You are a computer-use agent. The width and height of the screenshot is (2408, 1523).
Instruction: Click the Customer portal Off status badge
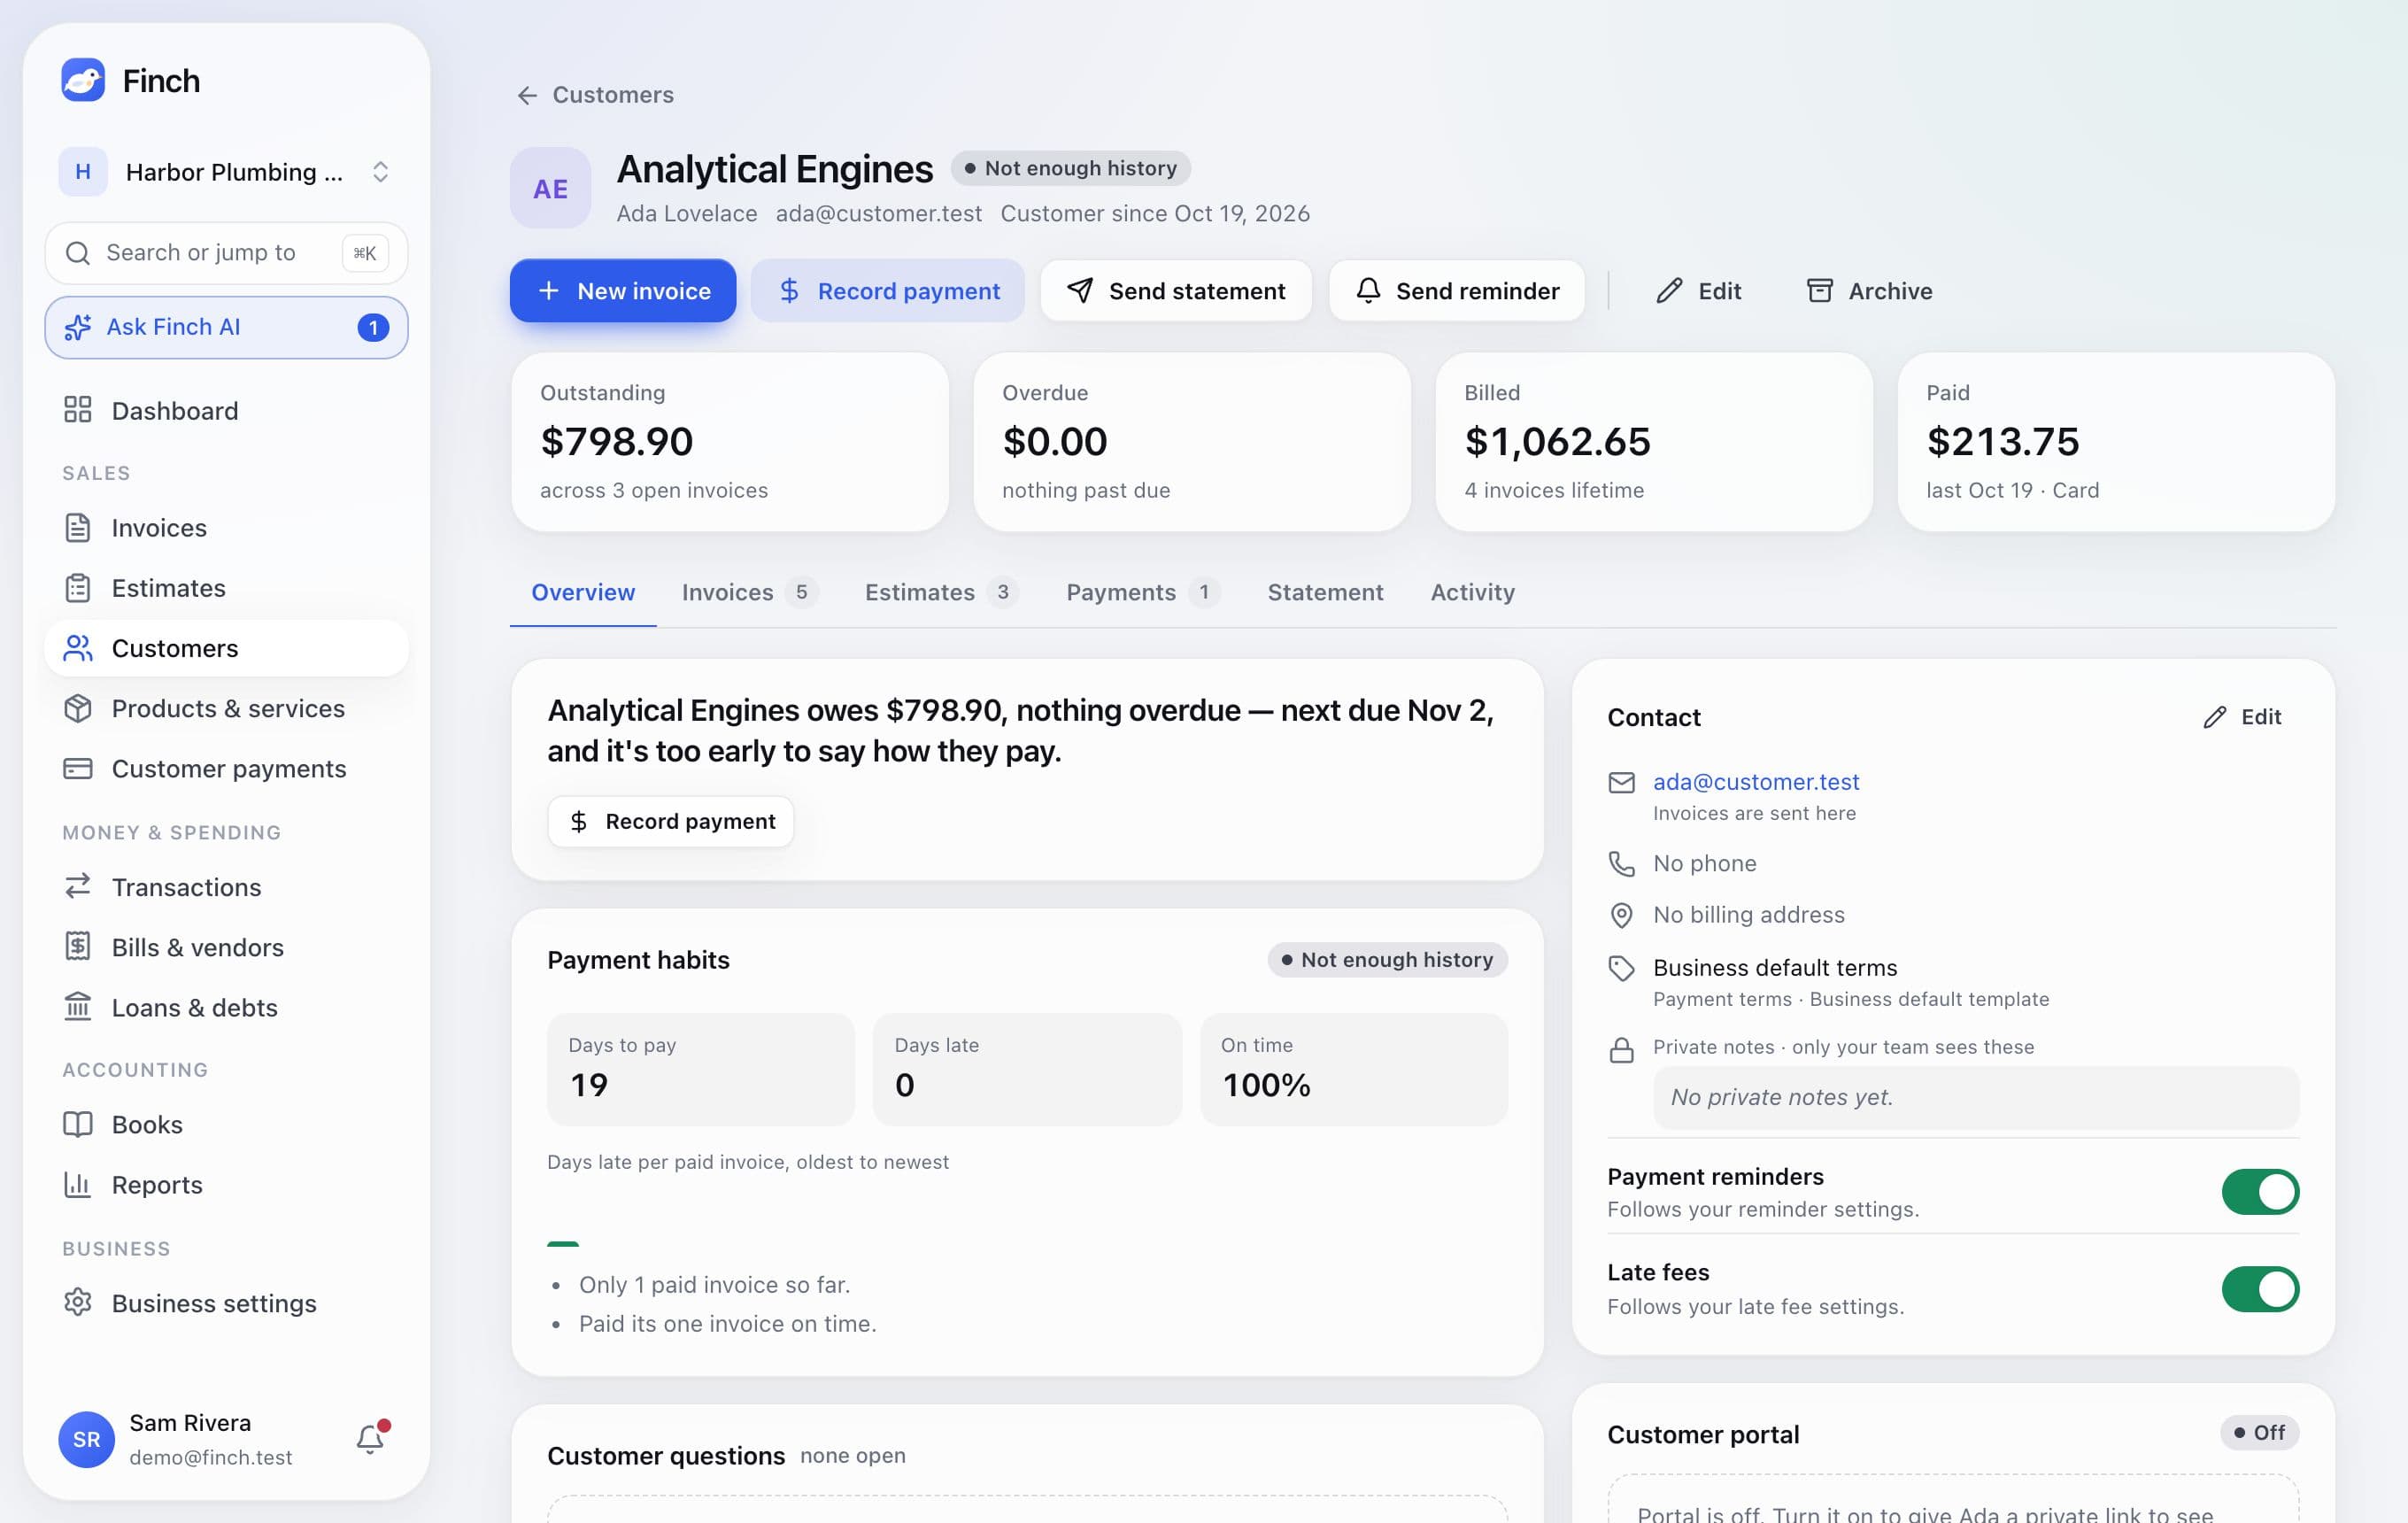click(x=2259, y=1432)
